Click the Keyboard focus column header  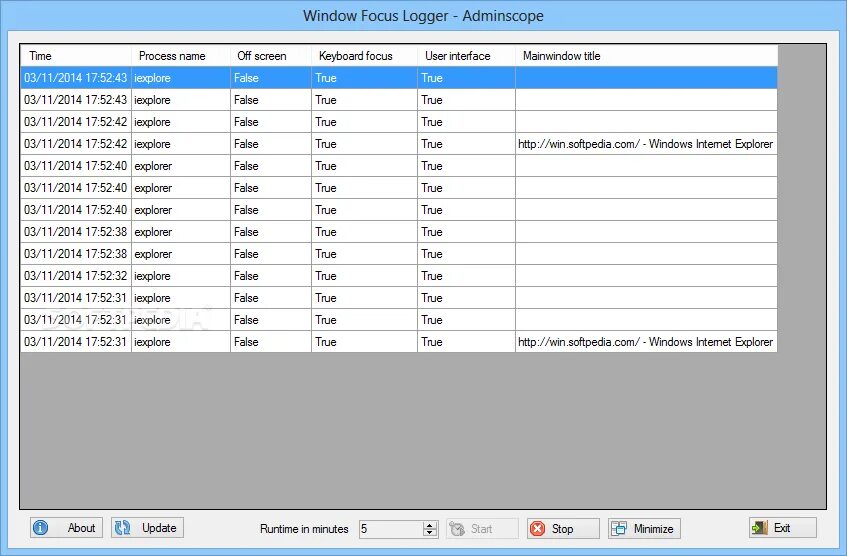364,56
